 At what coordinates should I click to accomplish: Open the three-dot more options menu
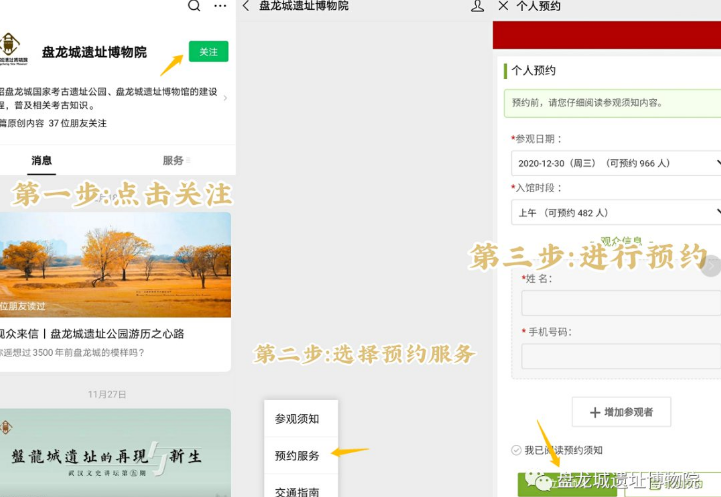pos(220,6)
